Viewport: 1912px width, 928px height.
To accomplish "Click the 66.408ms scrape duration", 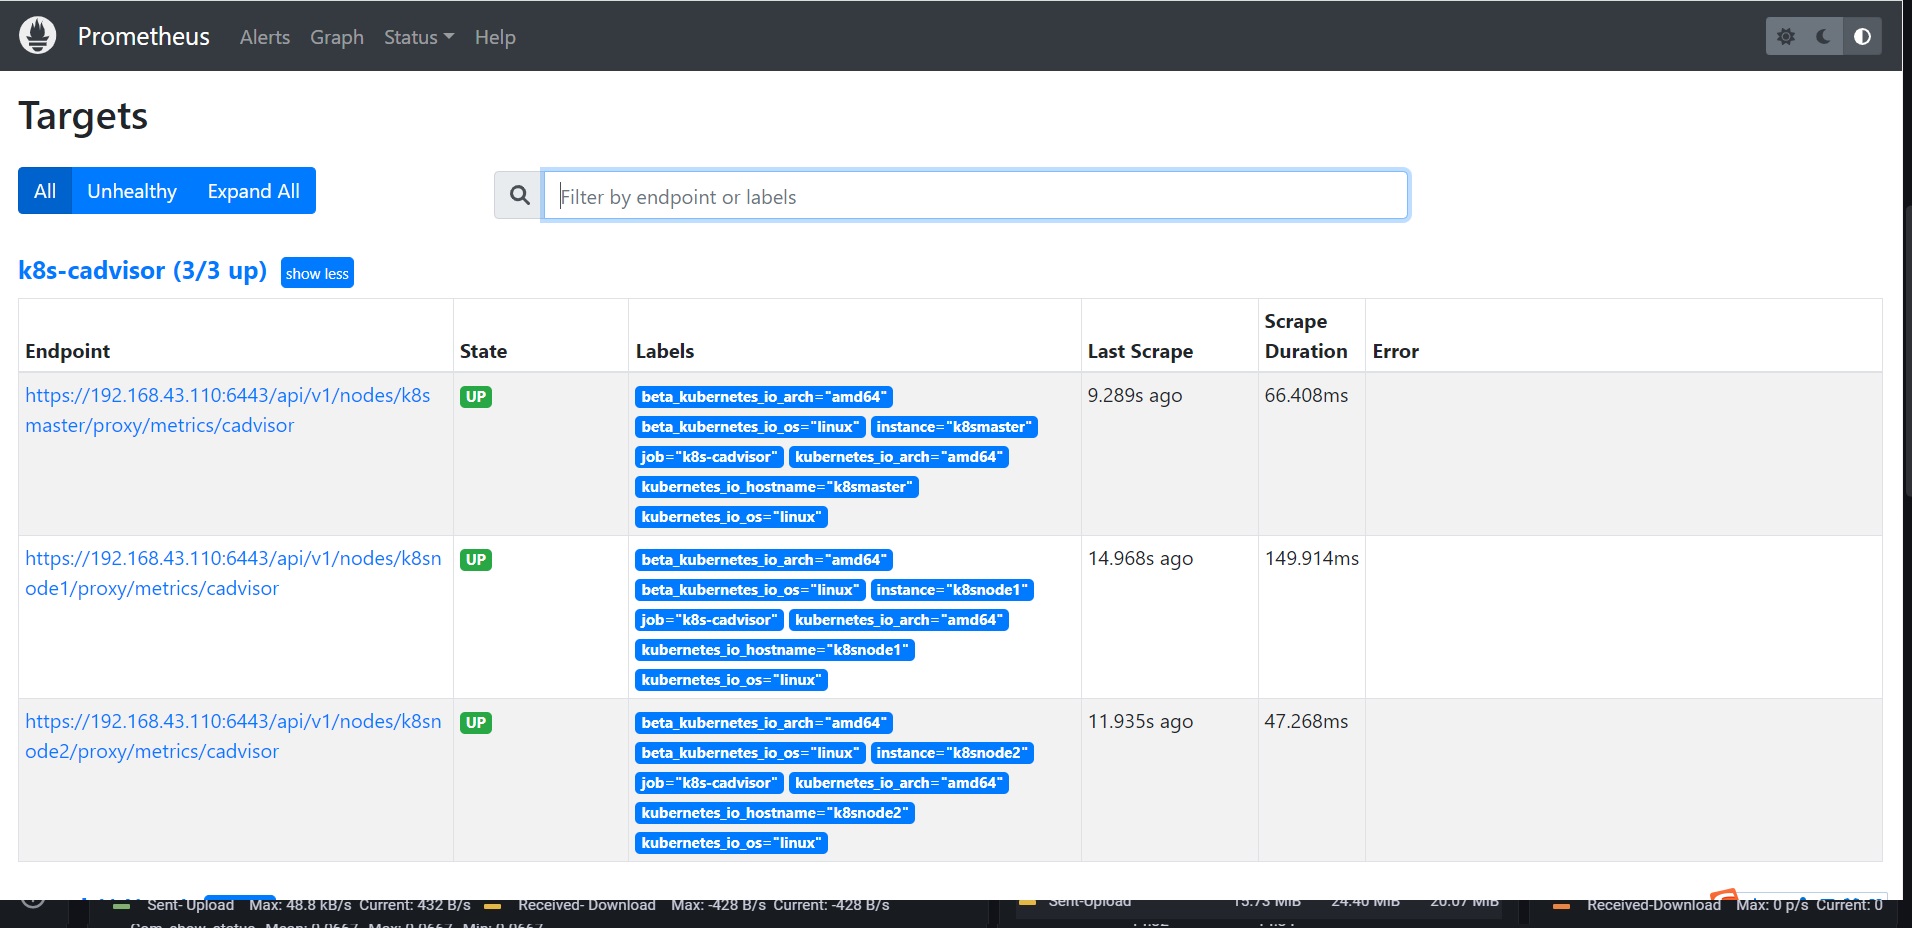I will 1306,395.
